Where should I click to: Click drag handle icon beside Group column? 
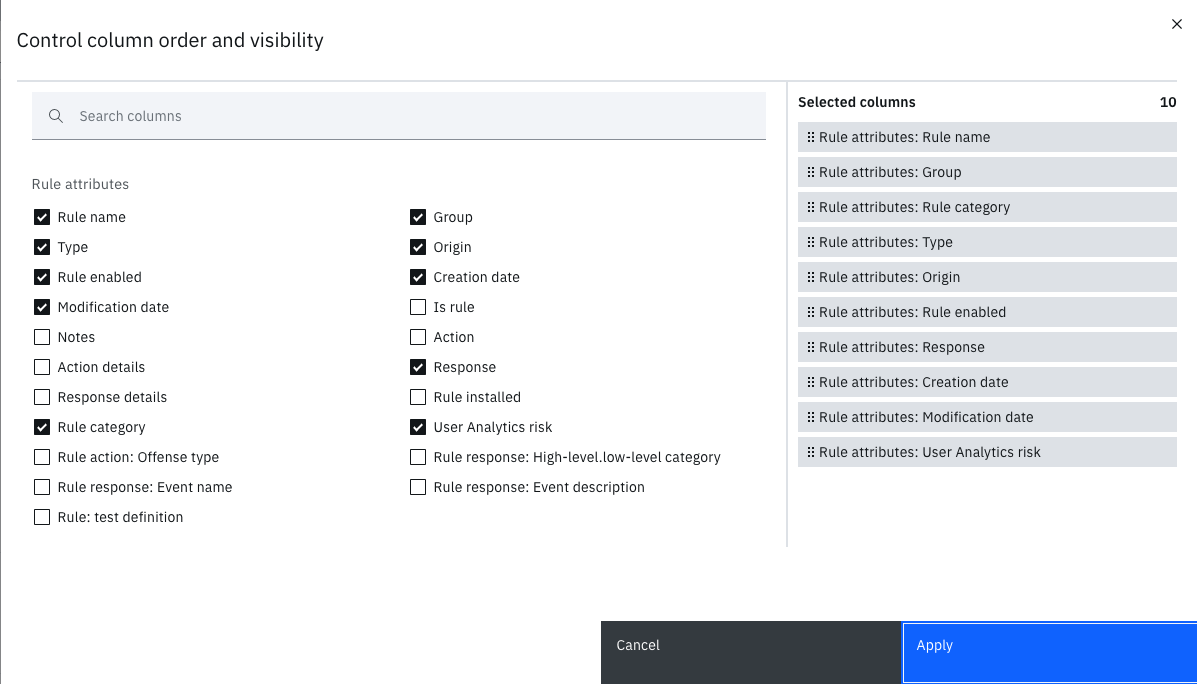click(811, 173)
